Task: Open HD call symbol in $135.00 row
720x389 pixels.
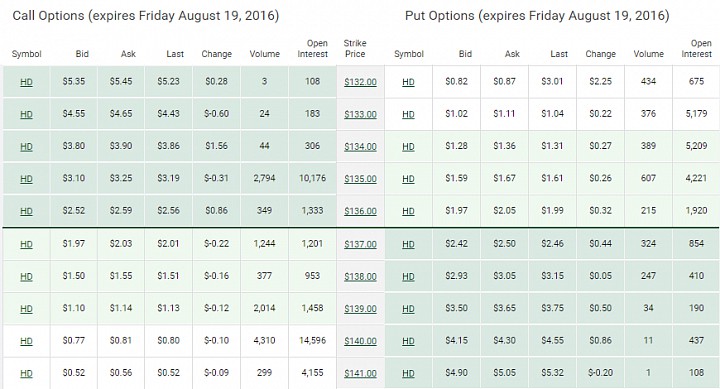Action: tap(26, 179)
